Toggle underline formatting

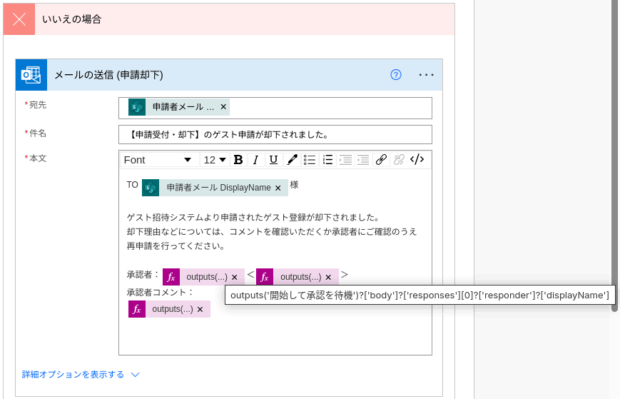(273, 160)
